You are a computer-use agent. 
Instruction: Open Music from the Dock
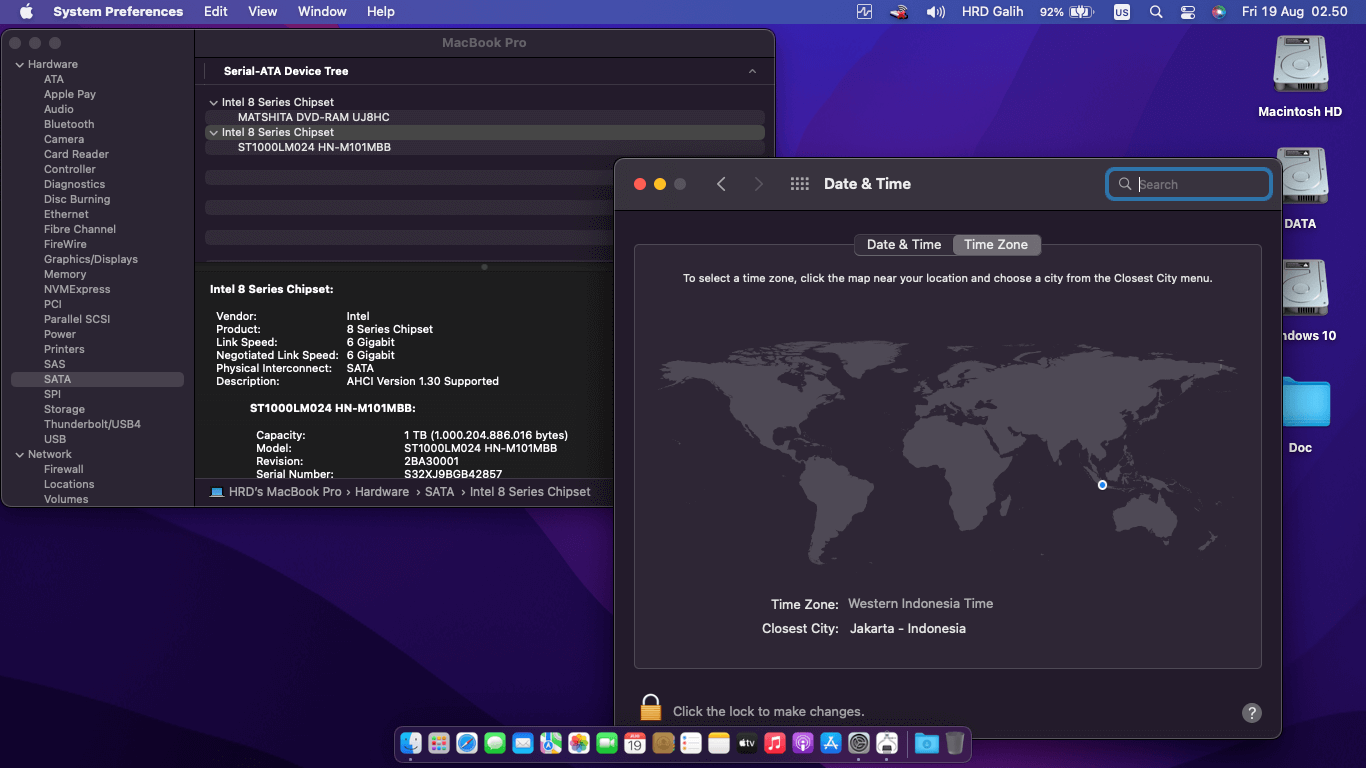tap(775, 743)
